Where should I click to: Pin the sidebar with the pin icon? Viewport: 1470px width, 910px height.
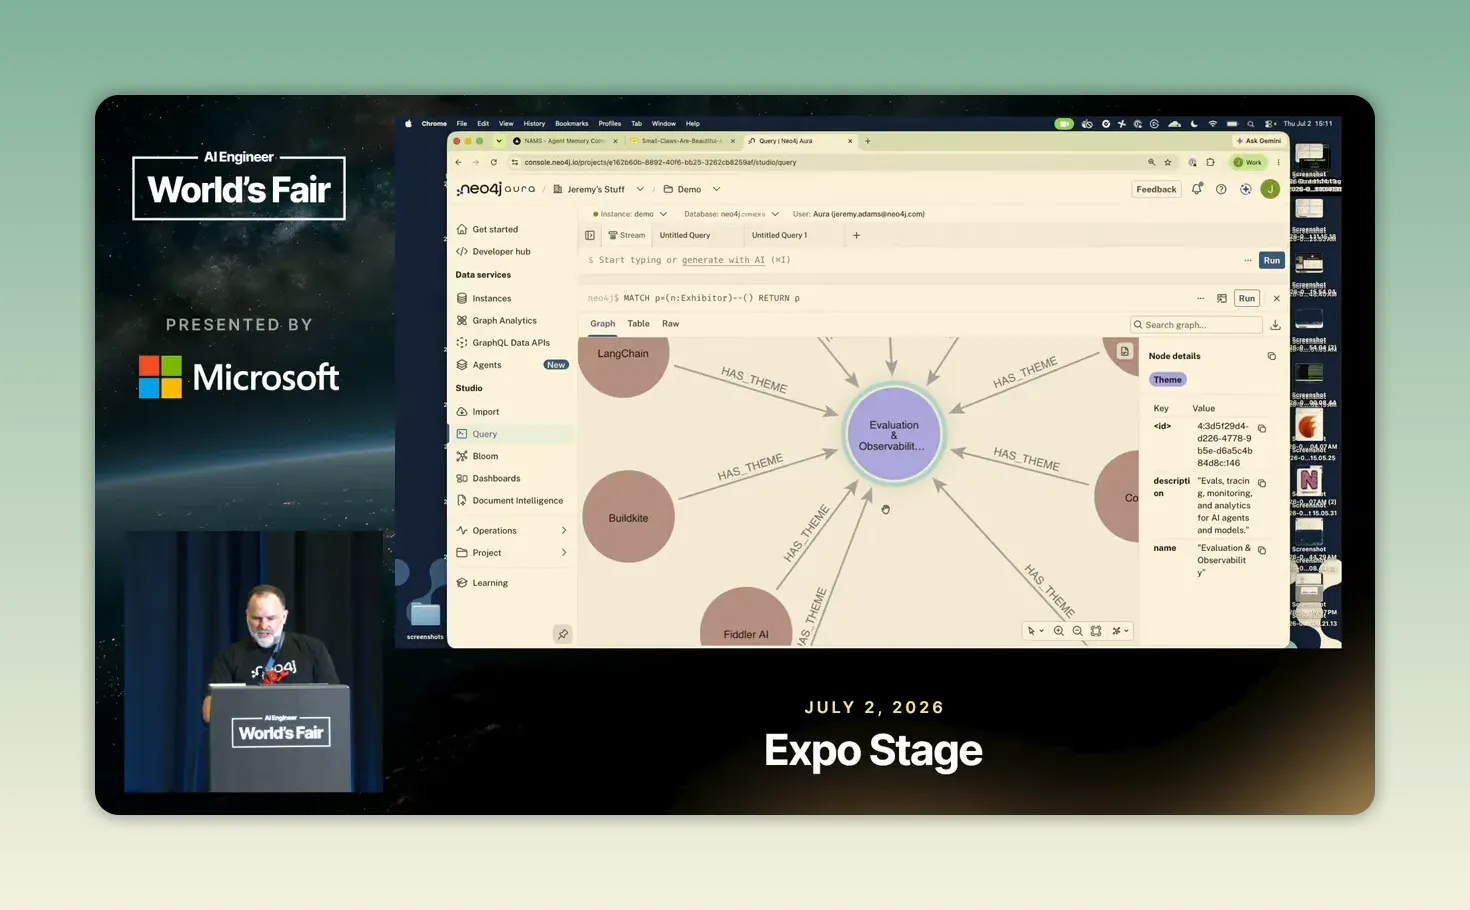tap(562, 634)
